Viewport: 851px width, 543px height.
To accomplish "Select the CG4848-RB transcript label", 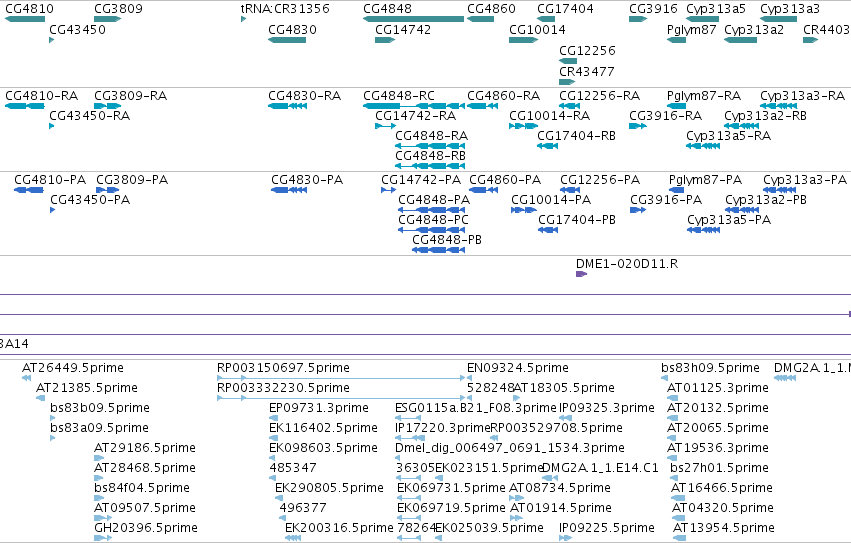I will pyautogui.click(x=430, y=156).
